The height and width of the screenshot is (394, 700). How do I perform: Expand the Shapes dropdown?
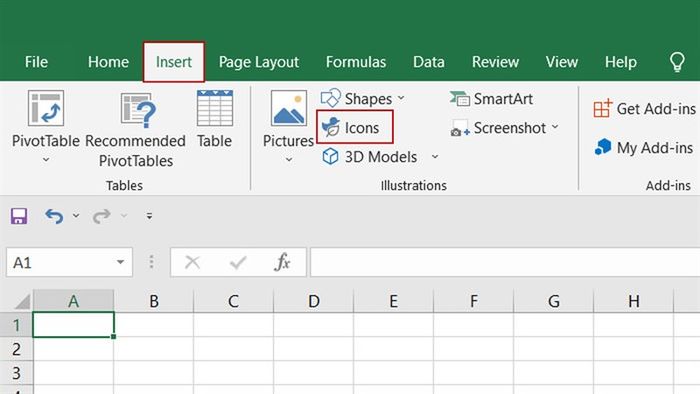401,98
